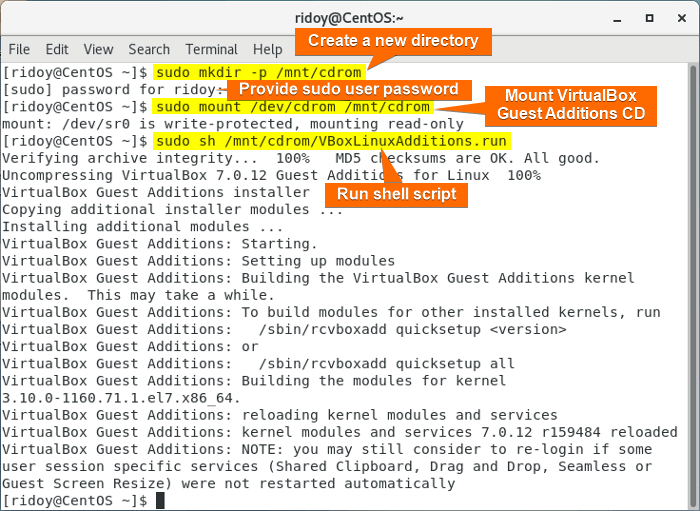This screenshot has width=700, height=511.
Task: Maximize the terminal window
Action: [650, 18]
